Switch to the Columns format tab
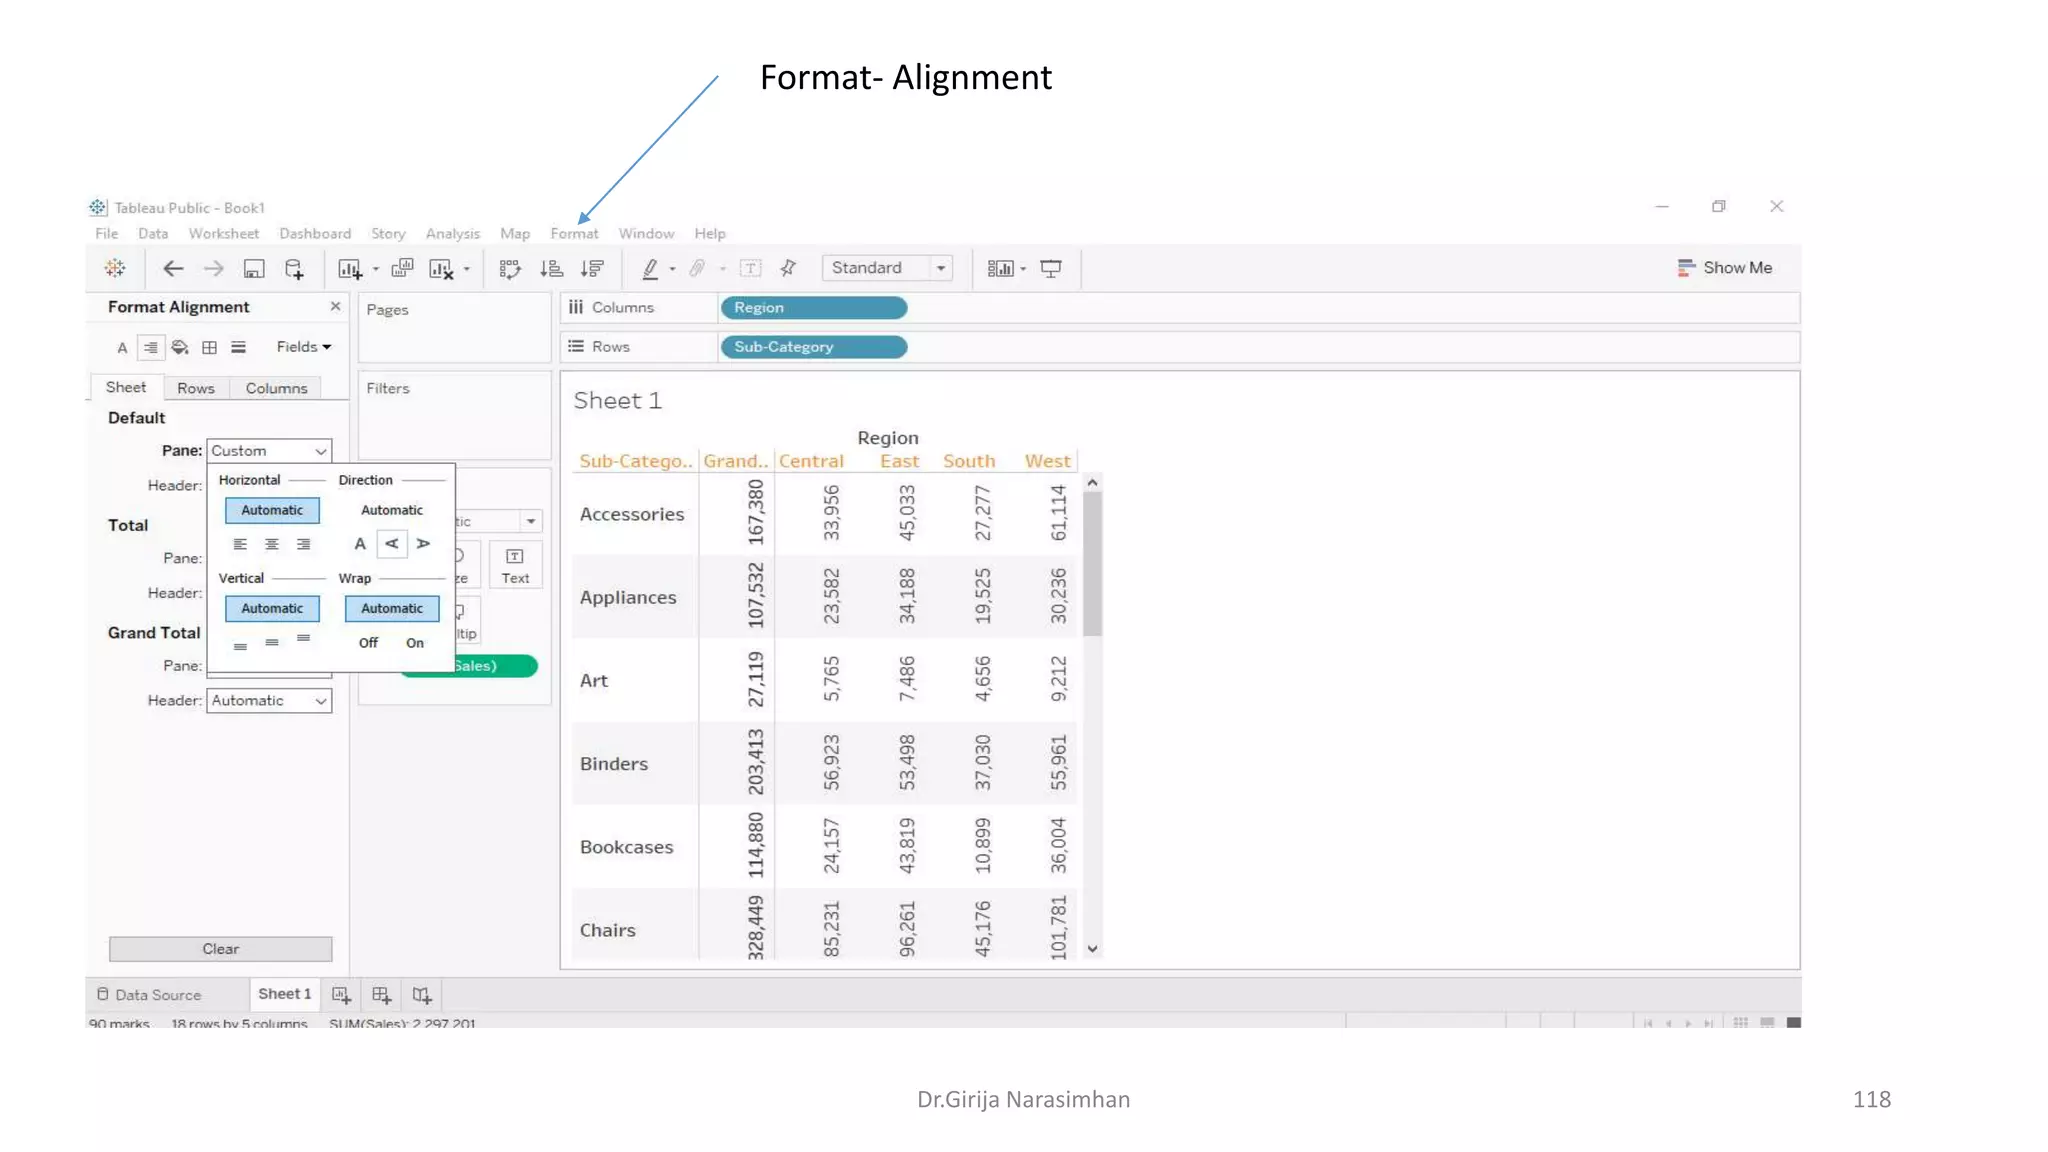Screen dimensions: 2048x1152 [276, 388]
